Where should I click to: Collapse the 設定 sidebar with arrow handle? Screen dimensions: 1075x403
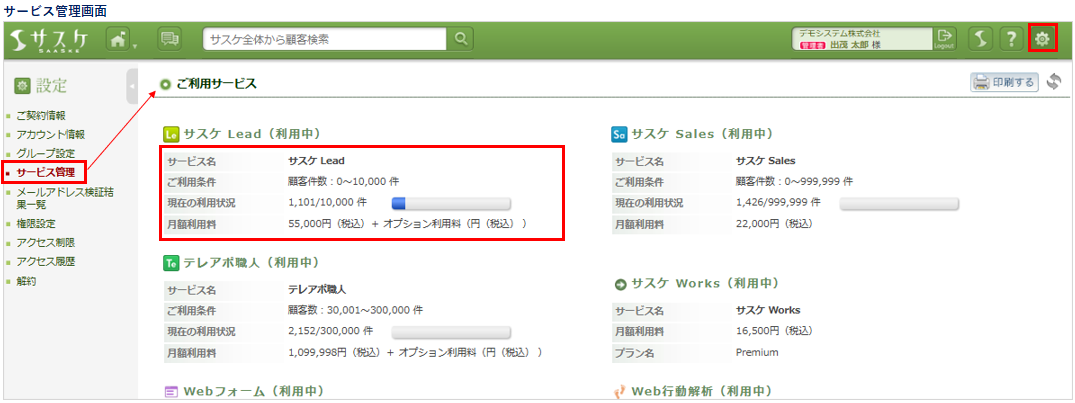coord(132,86)
